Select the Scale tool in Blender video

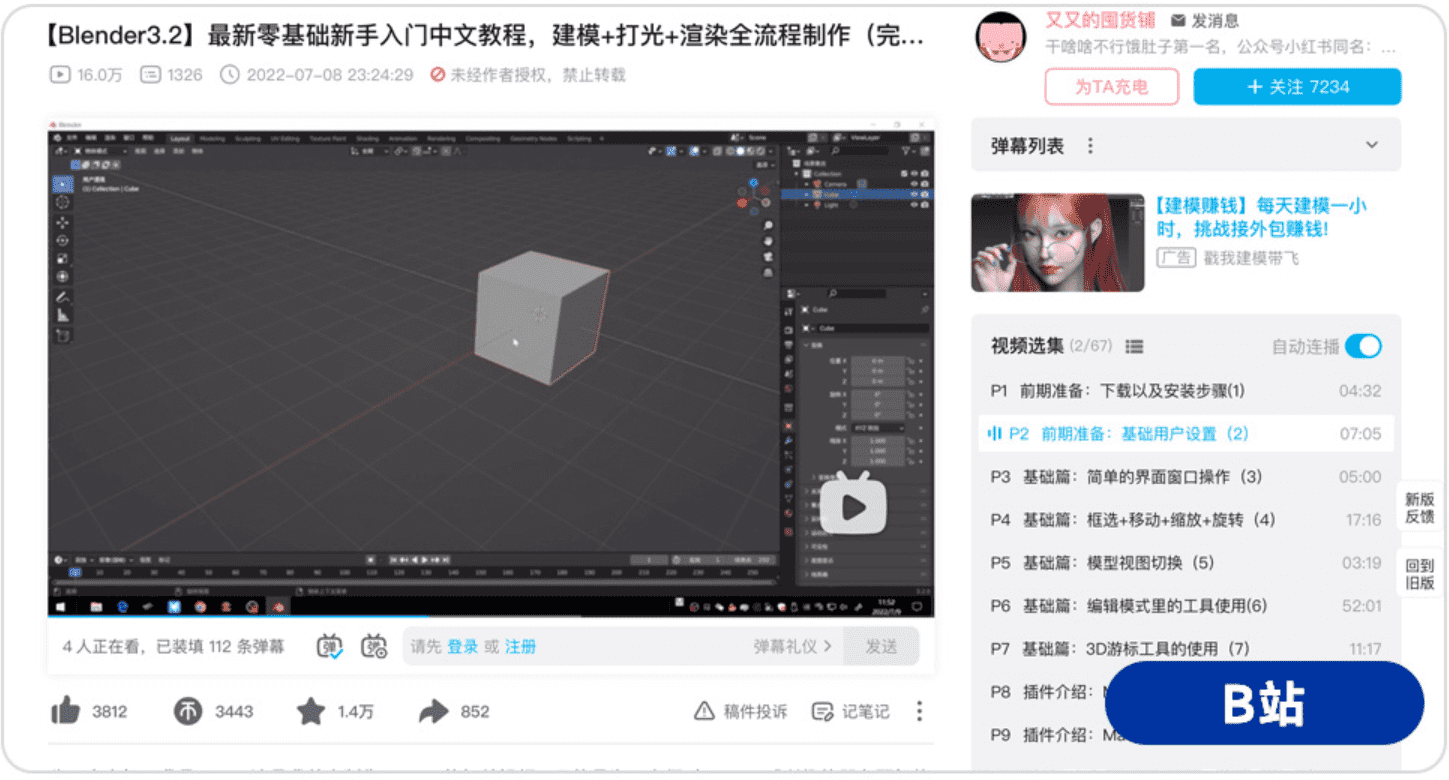click(63, 258)
